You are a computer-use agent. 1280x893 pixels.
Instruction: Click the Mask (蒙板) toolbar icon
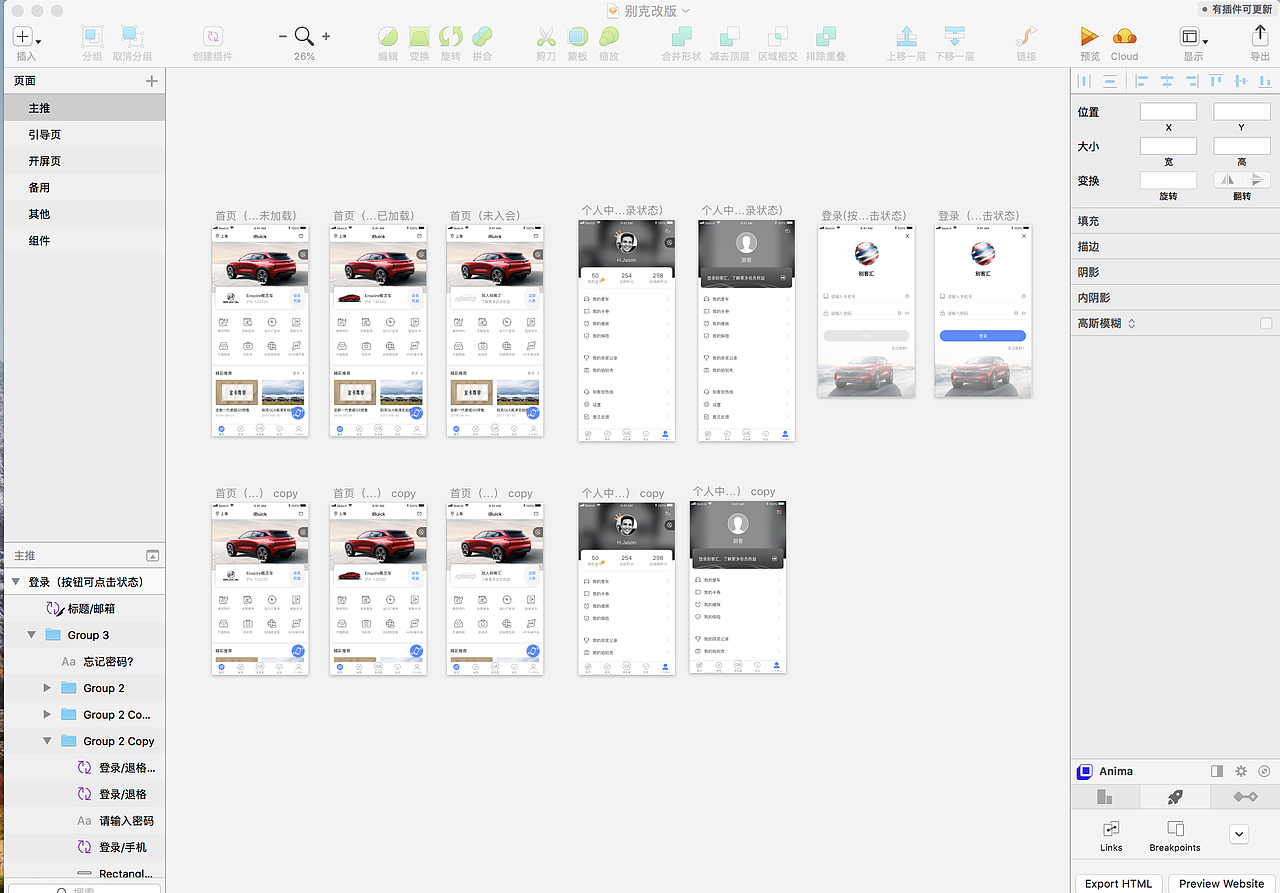click(577, 37)
